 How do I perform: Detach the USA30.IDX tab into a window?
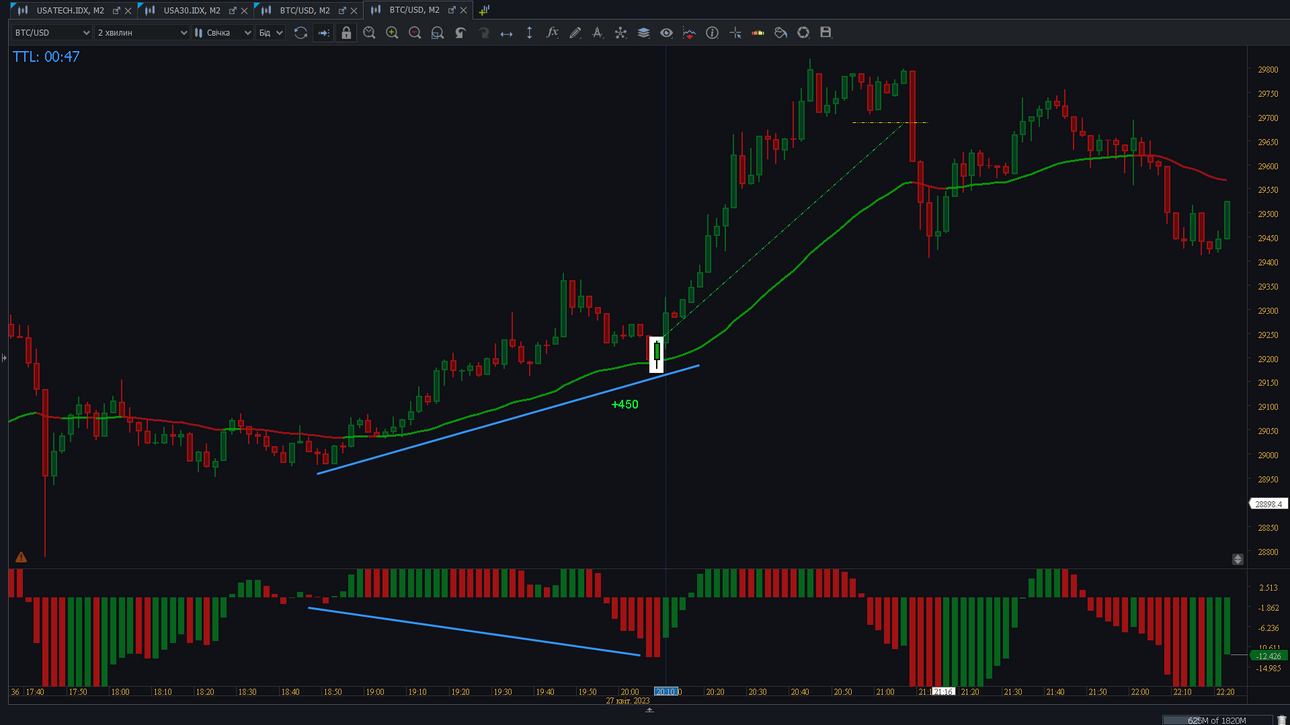[232, 10]
